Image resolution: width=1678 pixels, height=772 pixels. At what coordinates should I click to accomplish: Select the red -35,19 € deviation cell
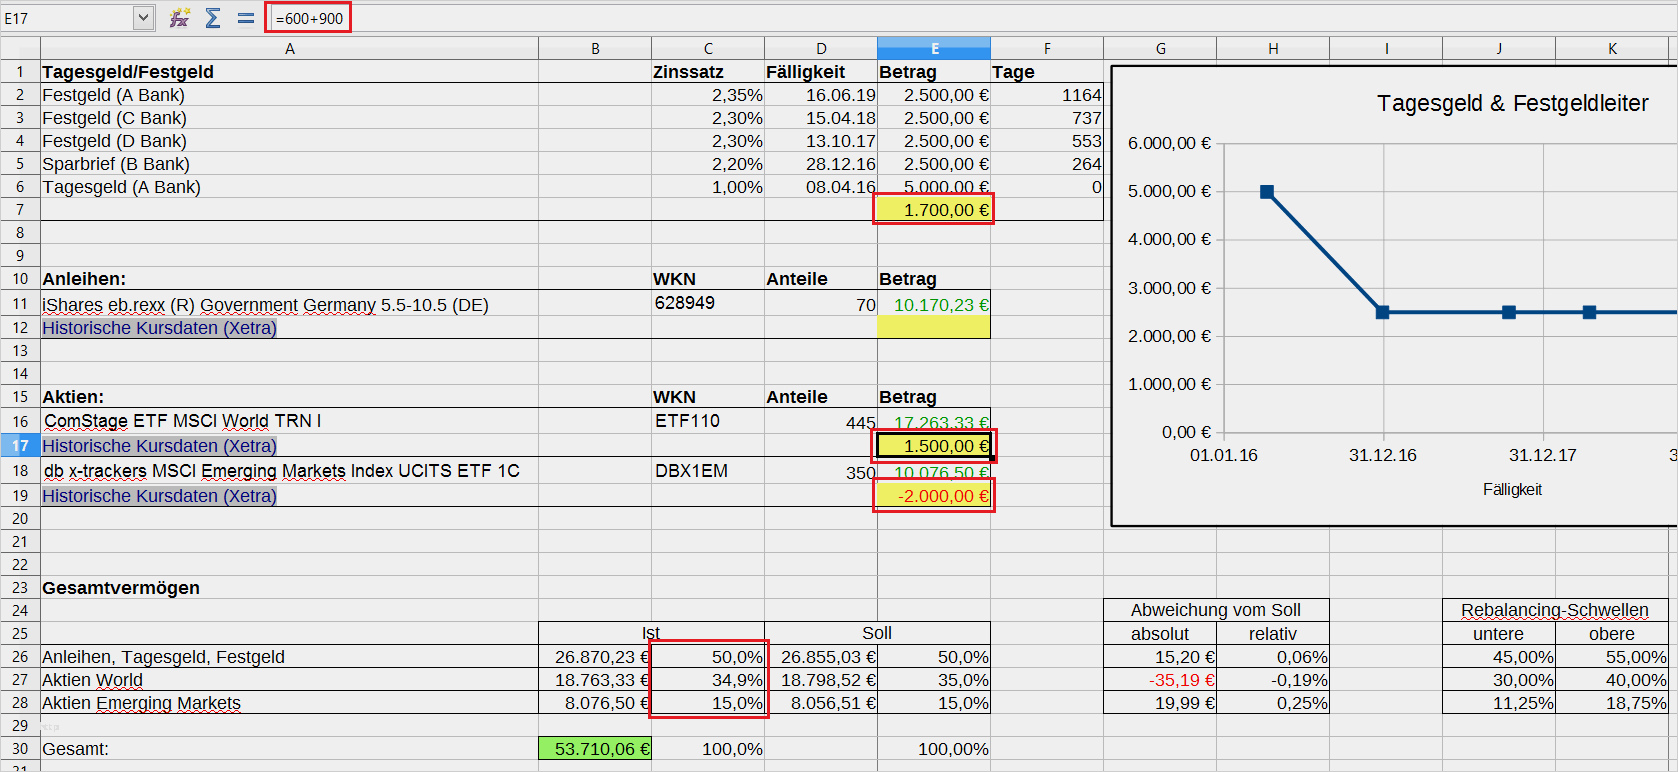coord(1160,680)
